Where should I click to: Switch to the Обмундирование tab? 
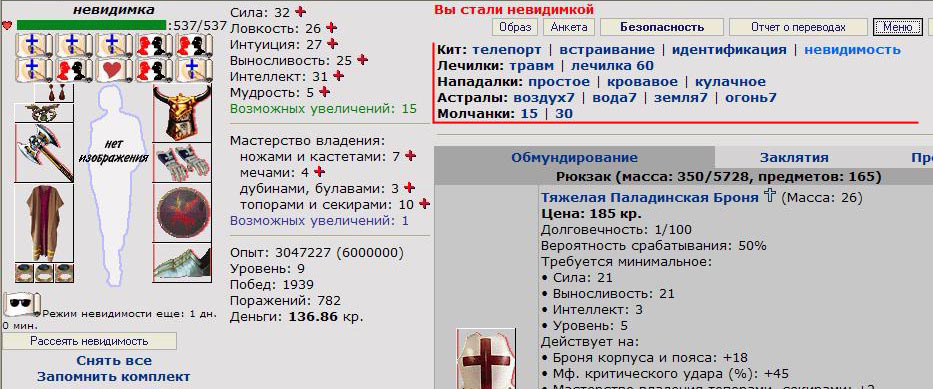[x=574, y=158]
